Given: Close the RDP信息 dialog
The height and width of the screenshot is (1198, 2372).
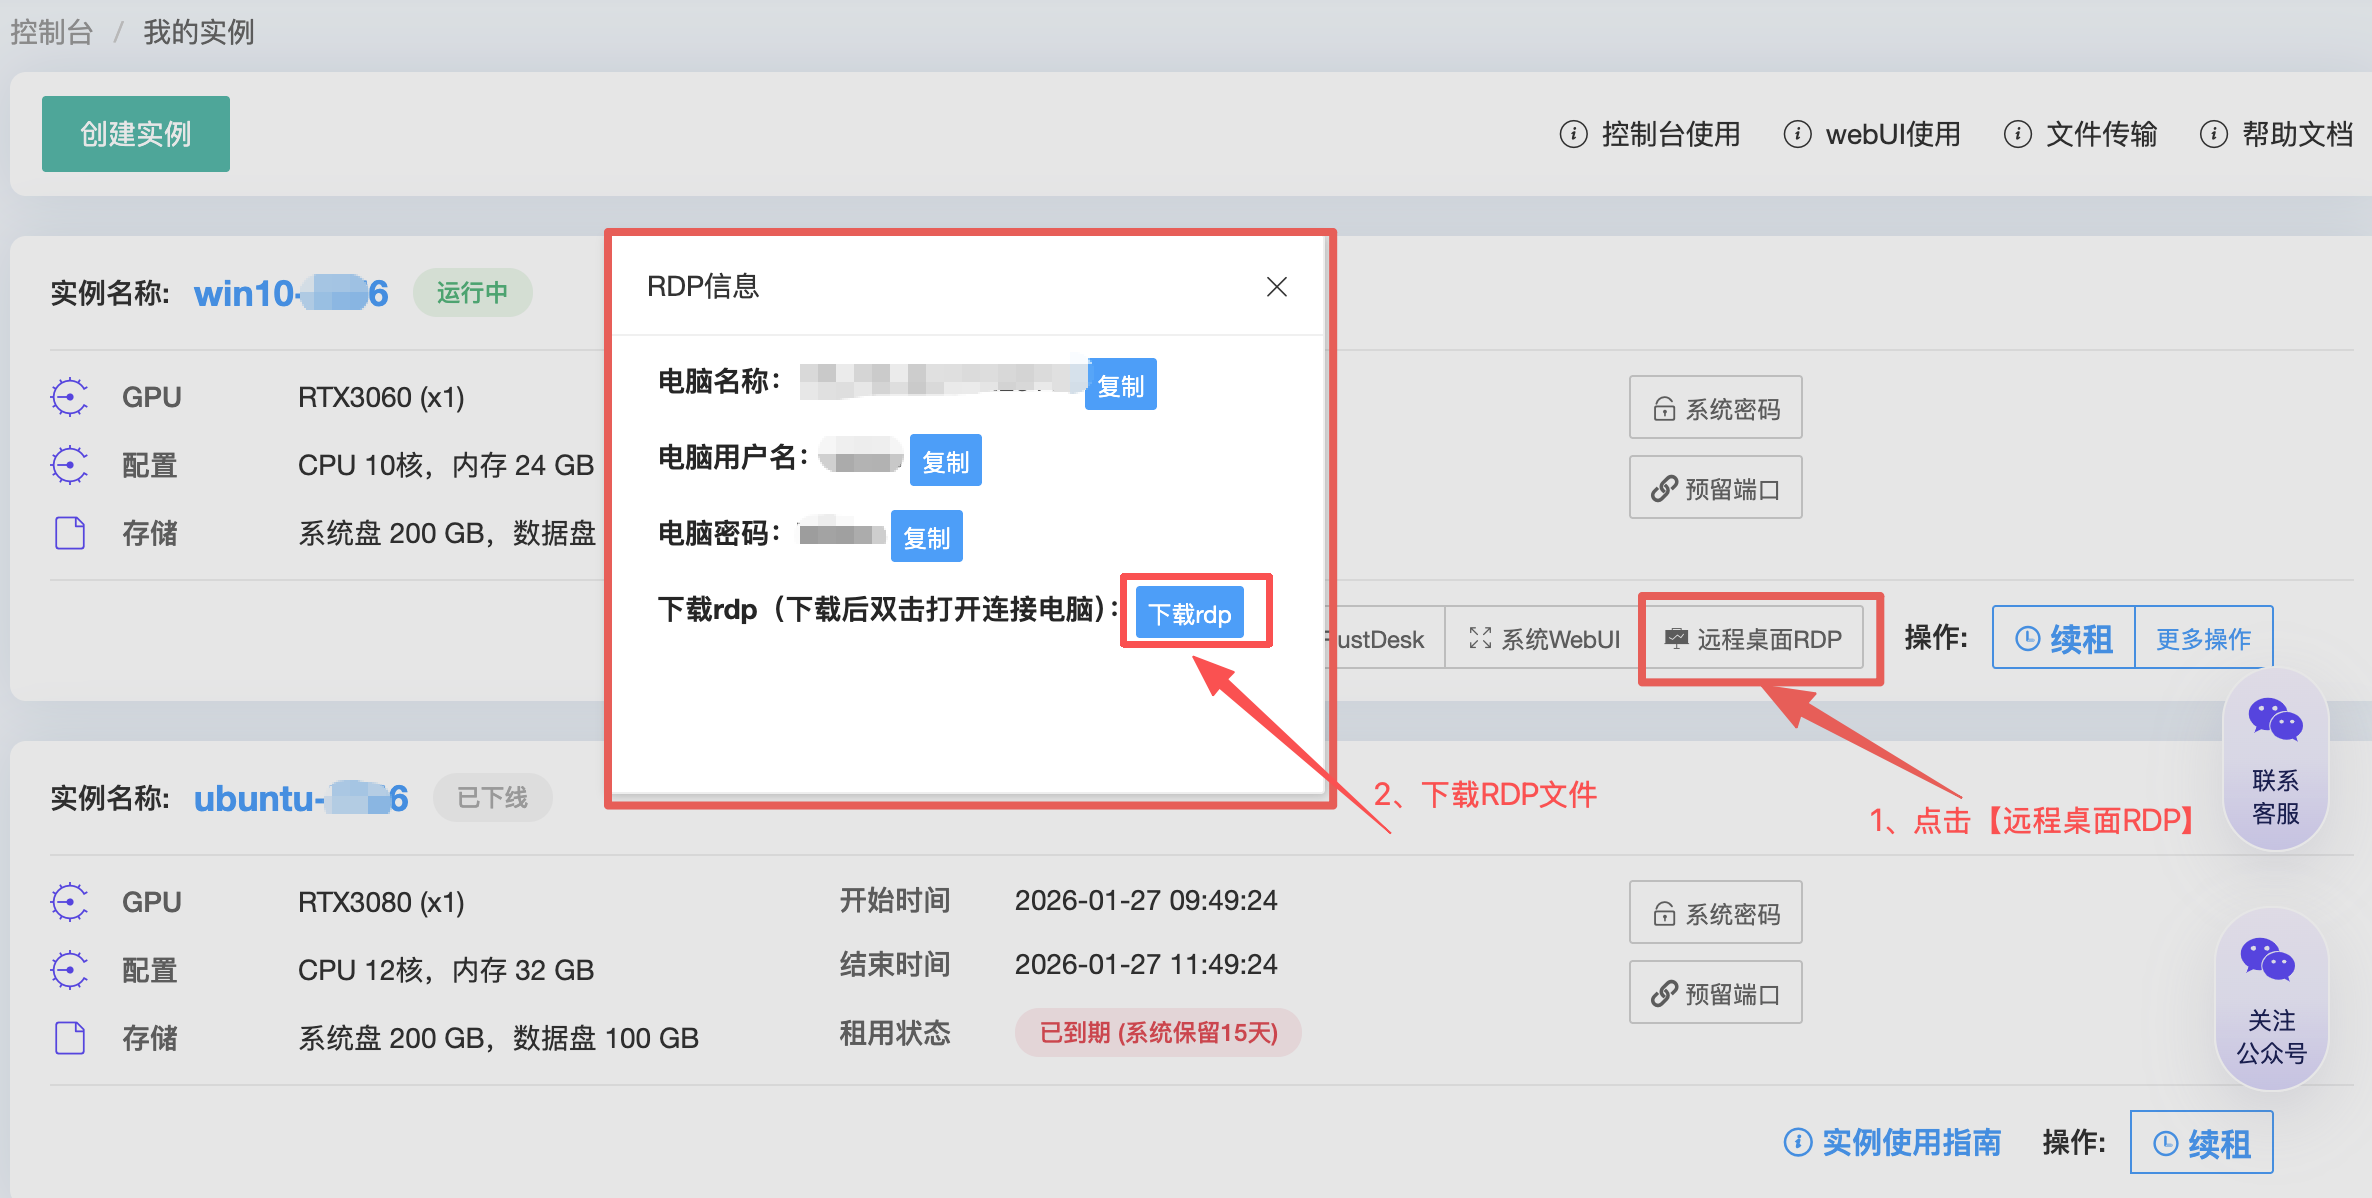Looking at the screenshot, I should point(1276,287).
